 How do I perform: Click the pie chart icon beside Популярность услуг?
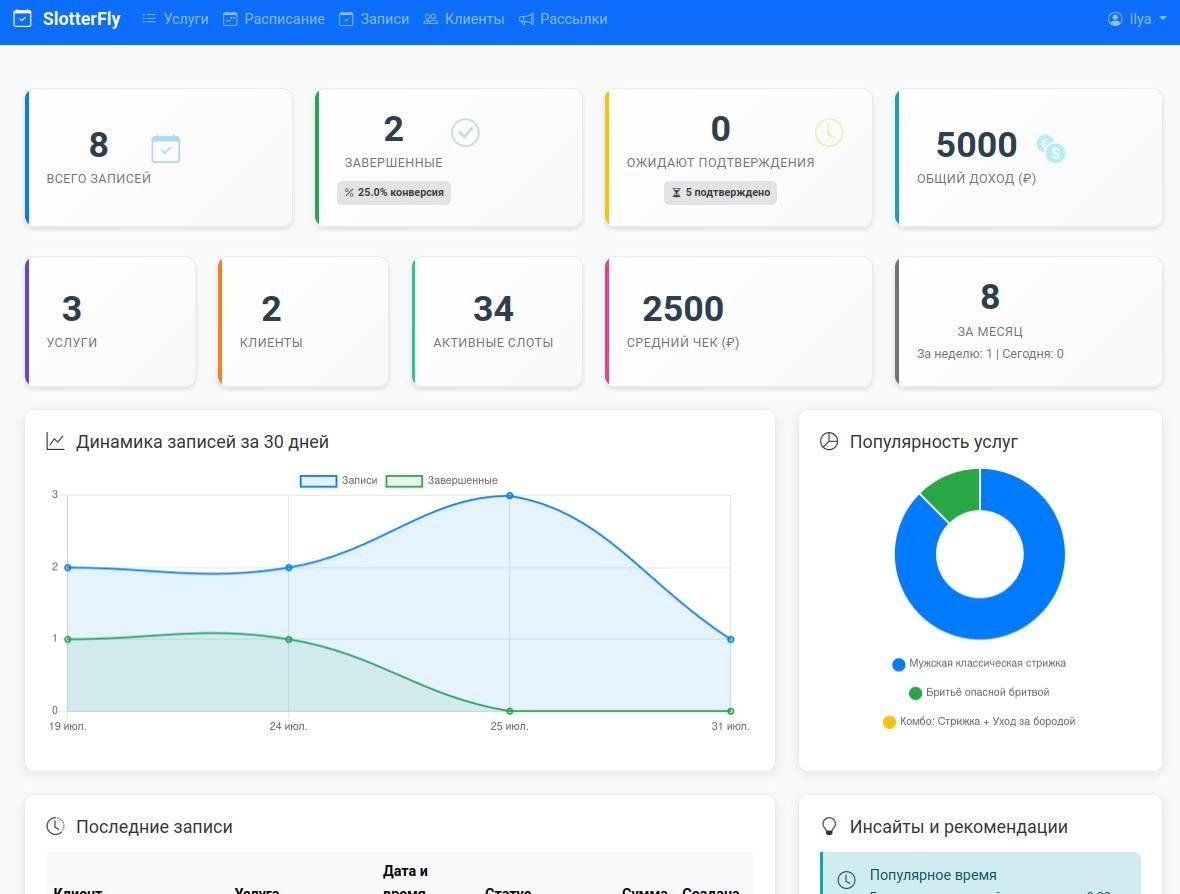(x=829, y=442)
